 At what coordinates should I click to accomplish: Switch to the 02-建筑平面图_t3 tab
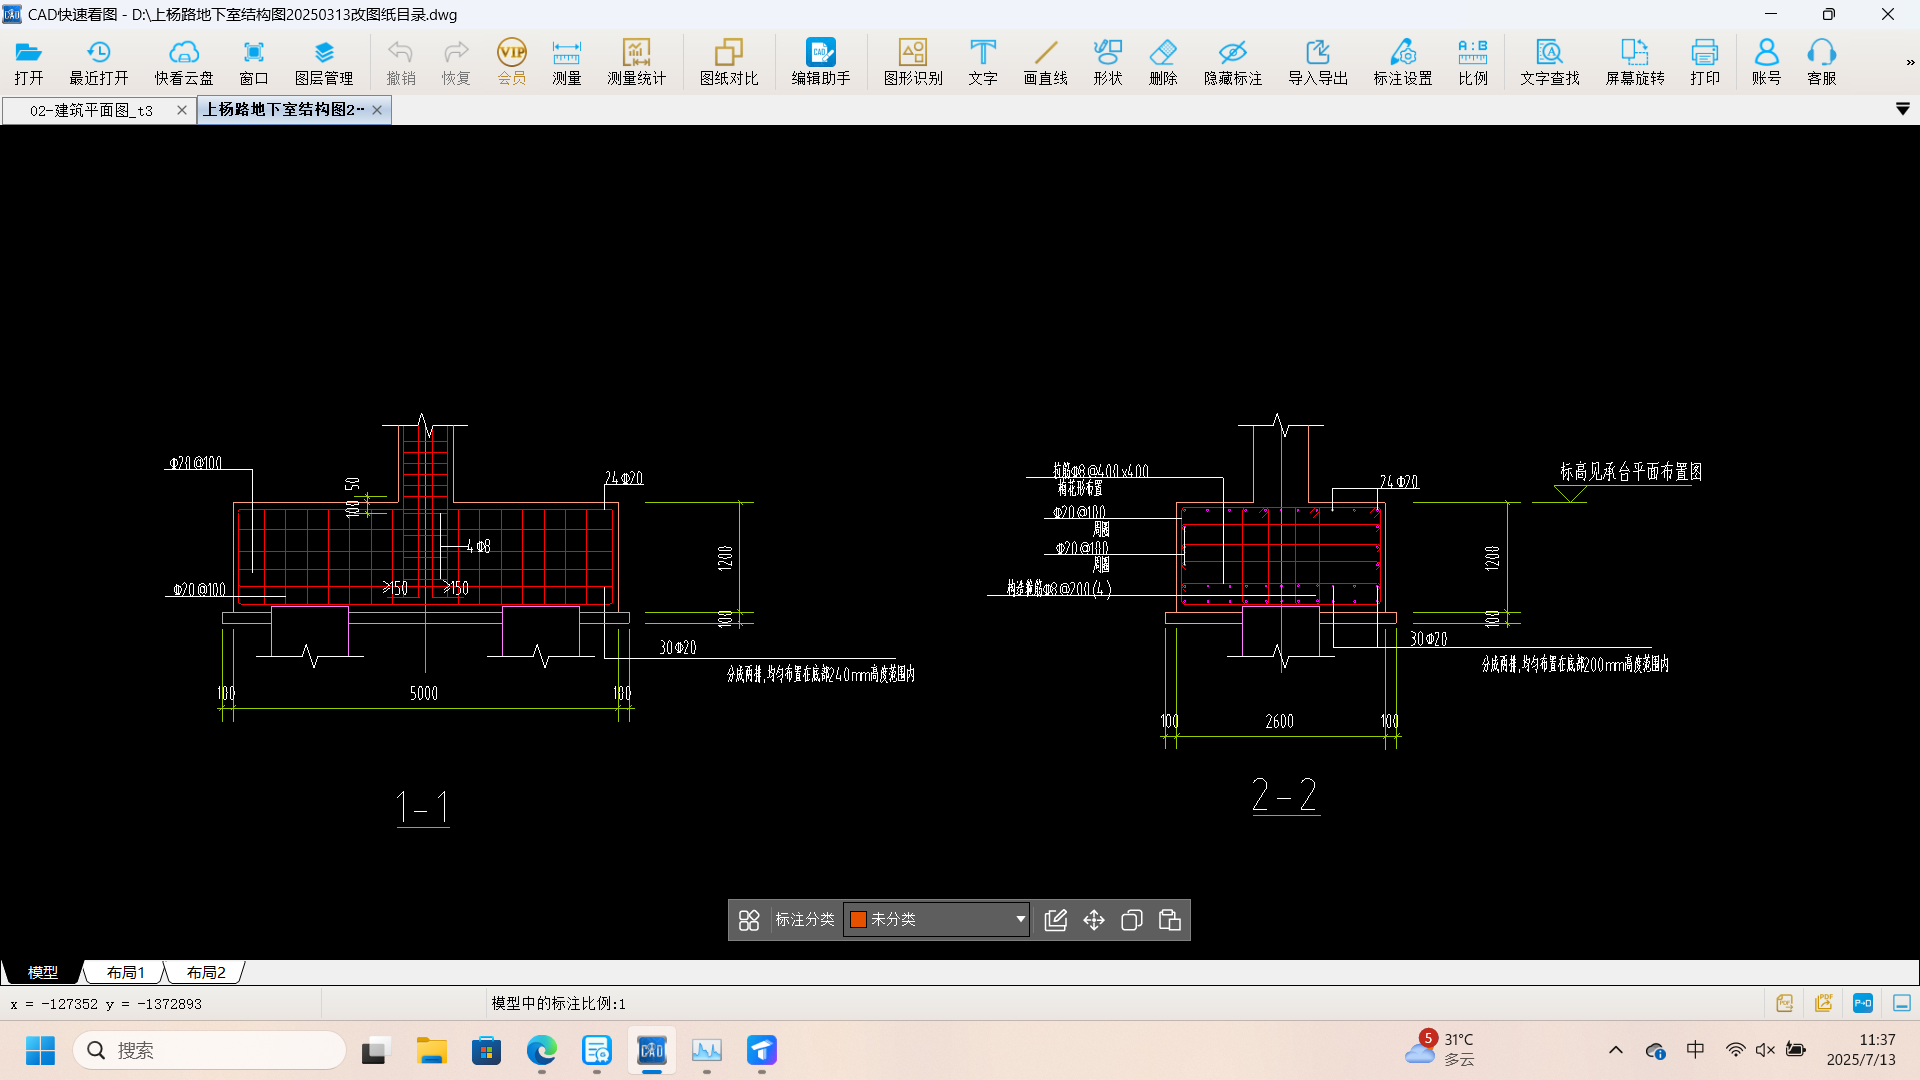tap(91, 110)
